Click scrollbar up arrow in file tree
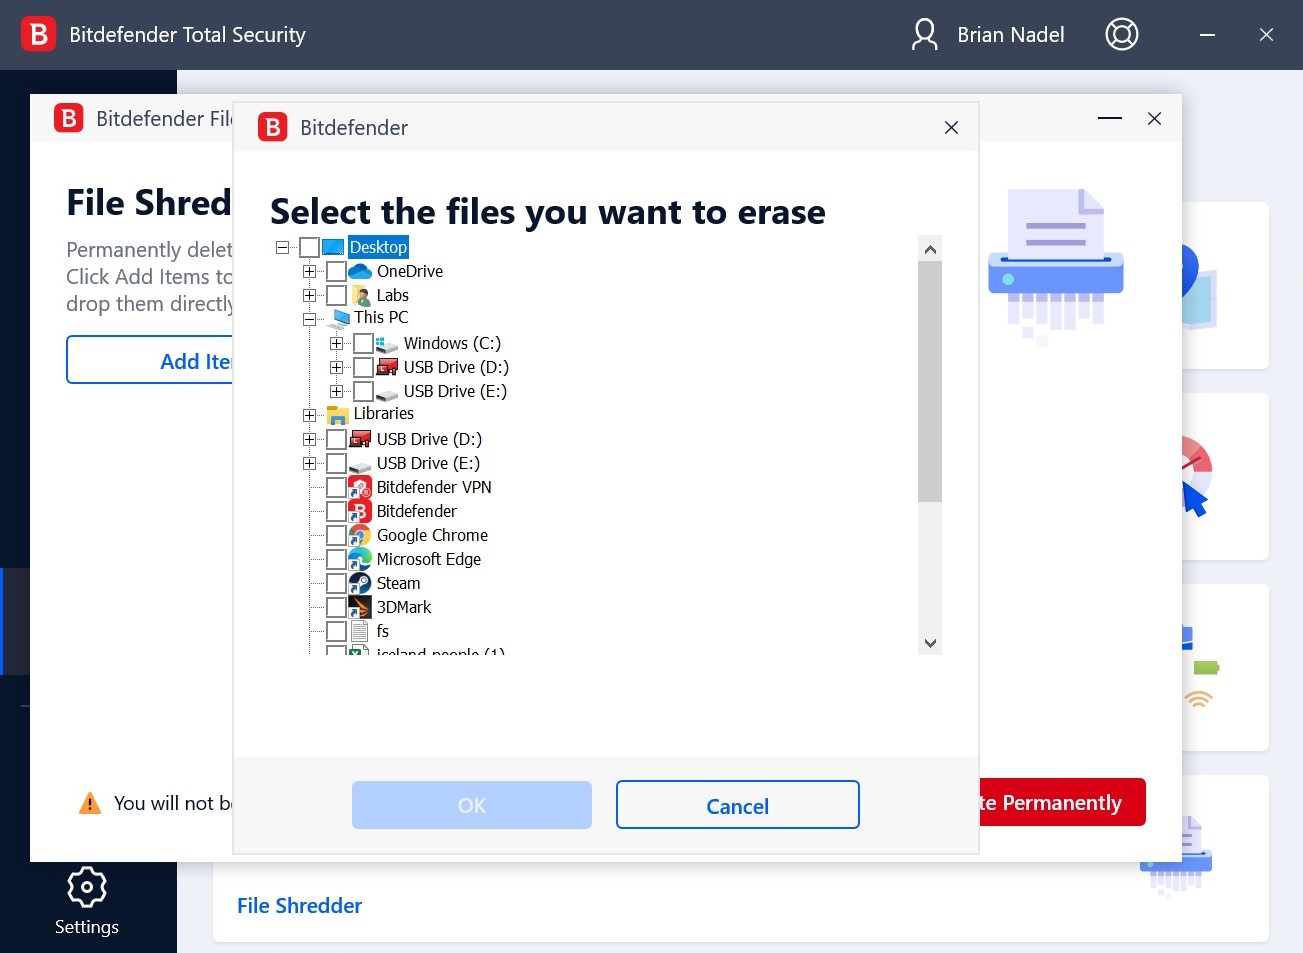 (930, 249)
